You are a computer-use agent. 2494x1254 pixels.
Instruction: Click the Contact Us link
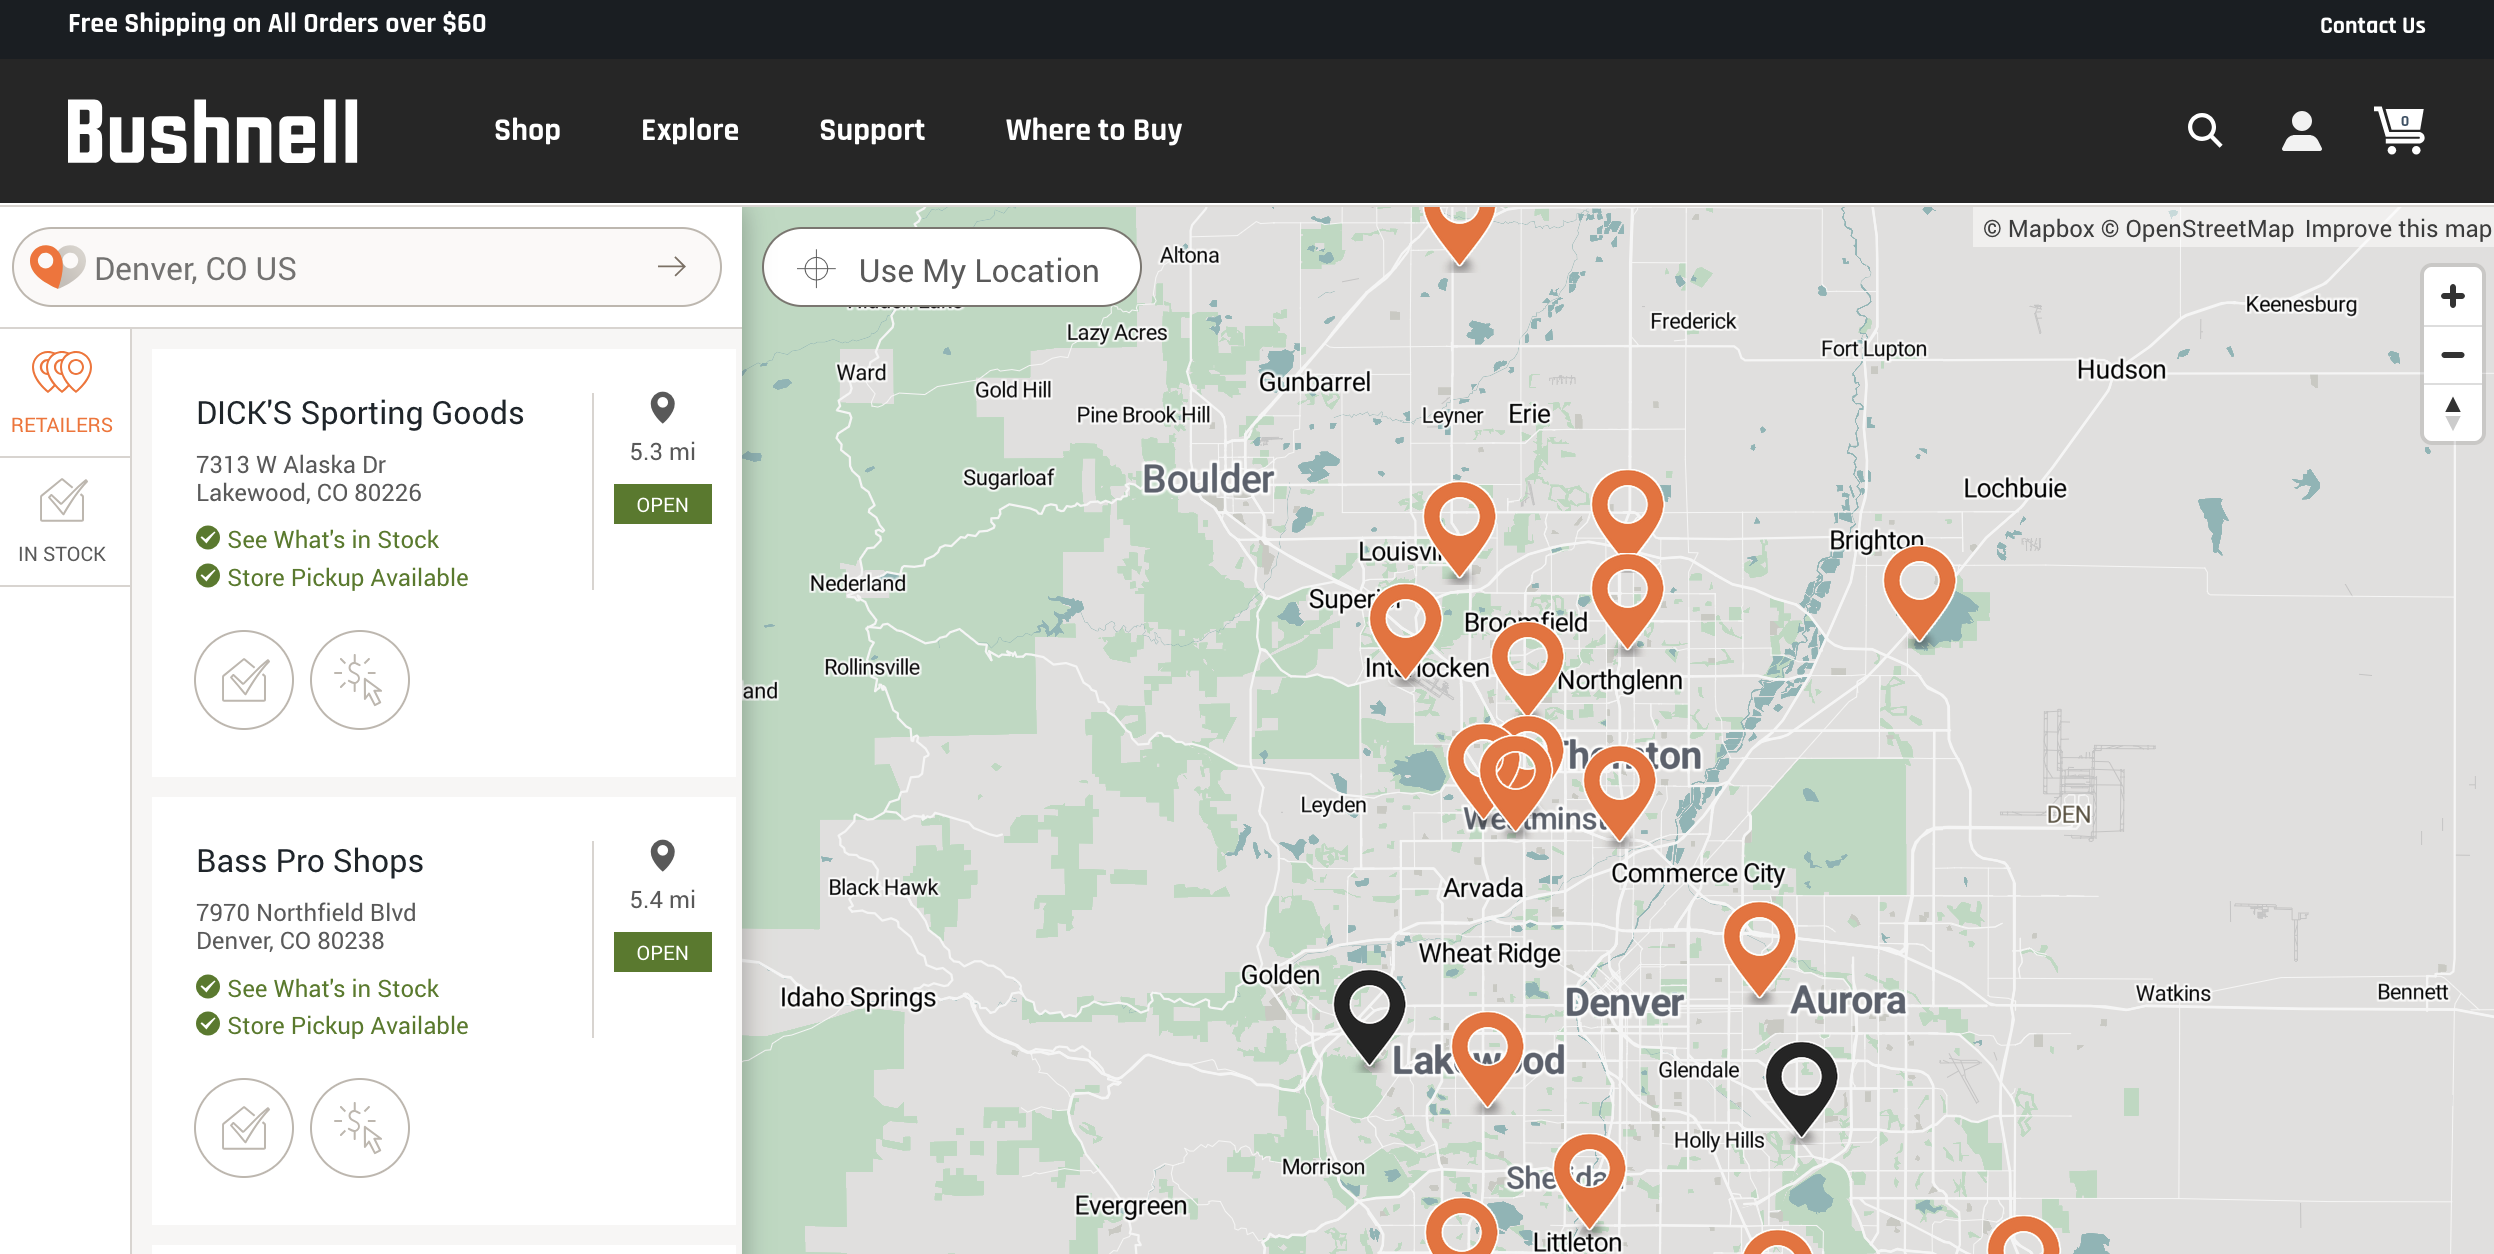click(x=2372, y=25)
